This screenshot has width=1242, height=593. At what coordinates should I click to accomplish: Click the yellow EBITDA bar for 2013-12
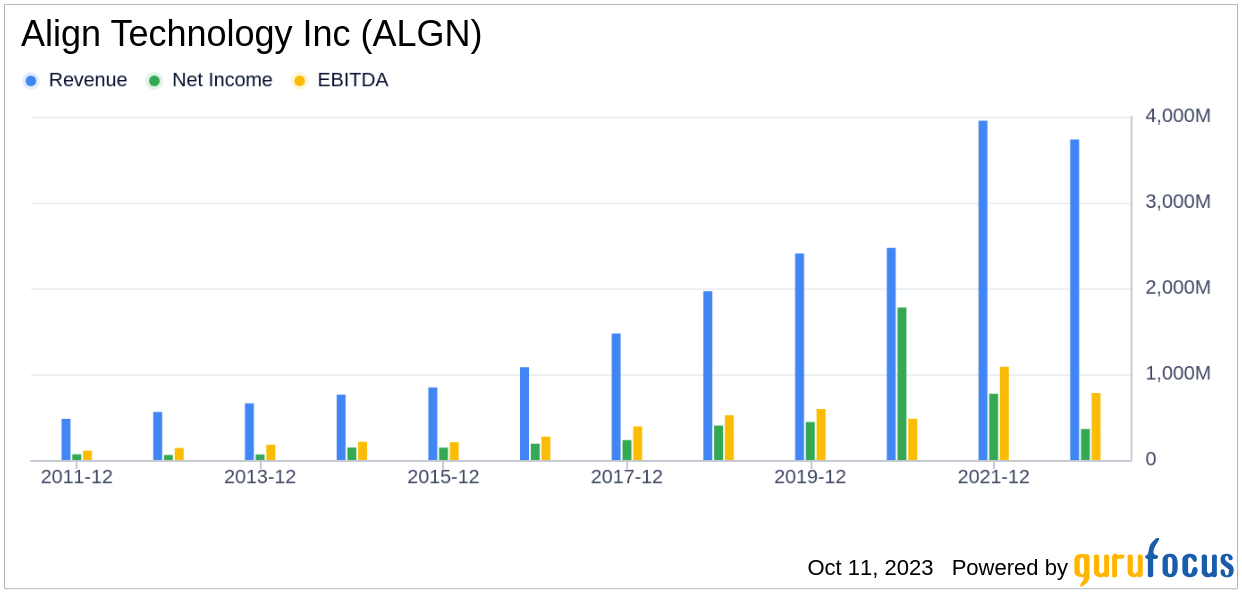pyautogui.click(x=271, y=453)
